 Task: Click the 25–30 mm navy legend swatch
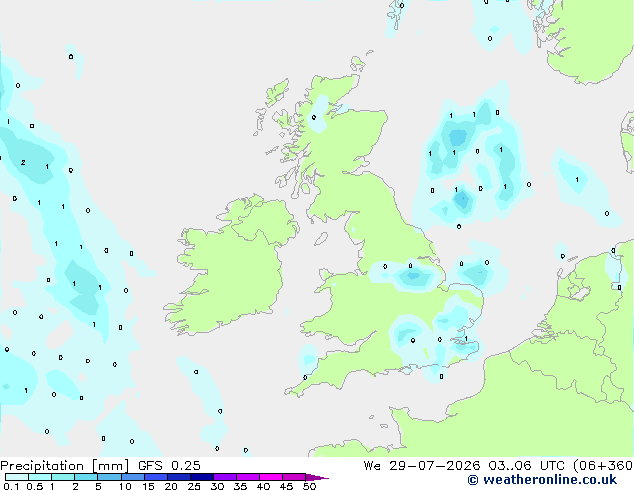coord(202,477)
